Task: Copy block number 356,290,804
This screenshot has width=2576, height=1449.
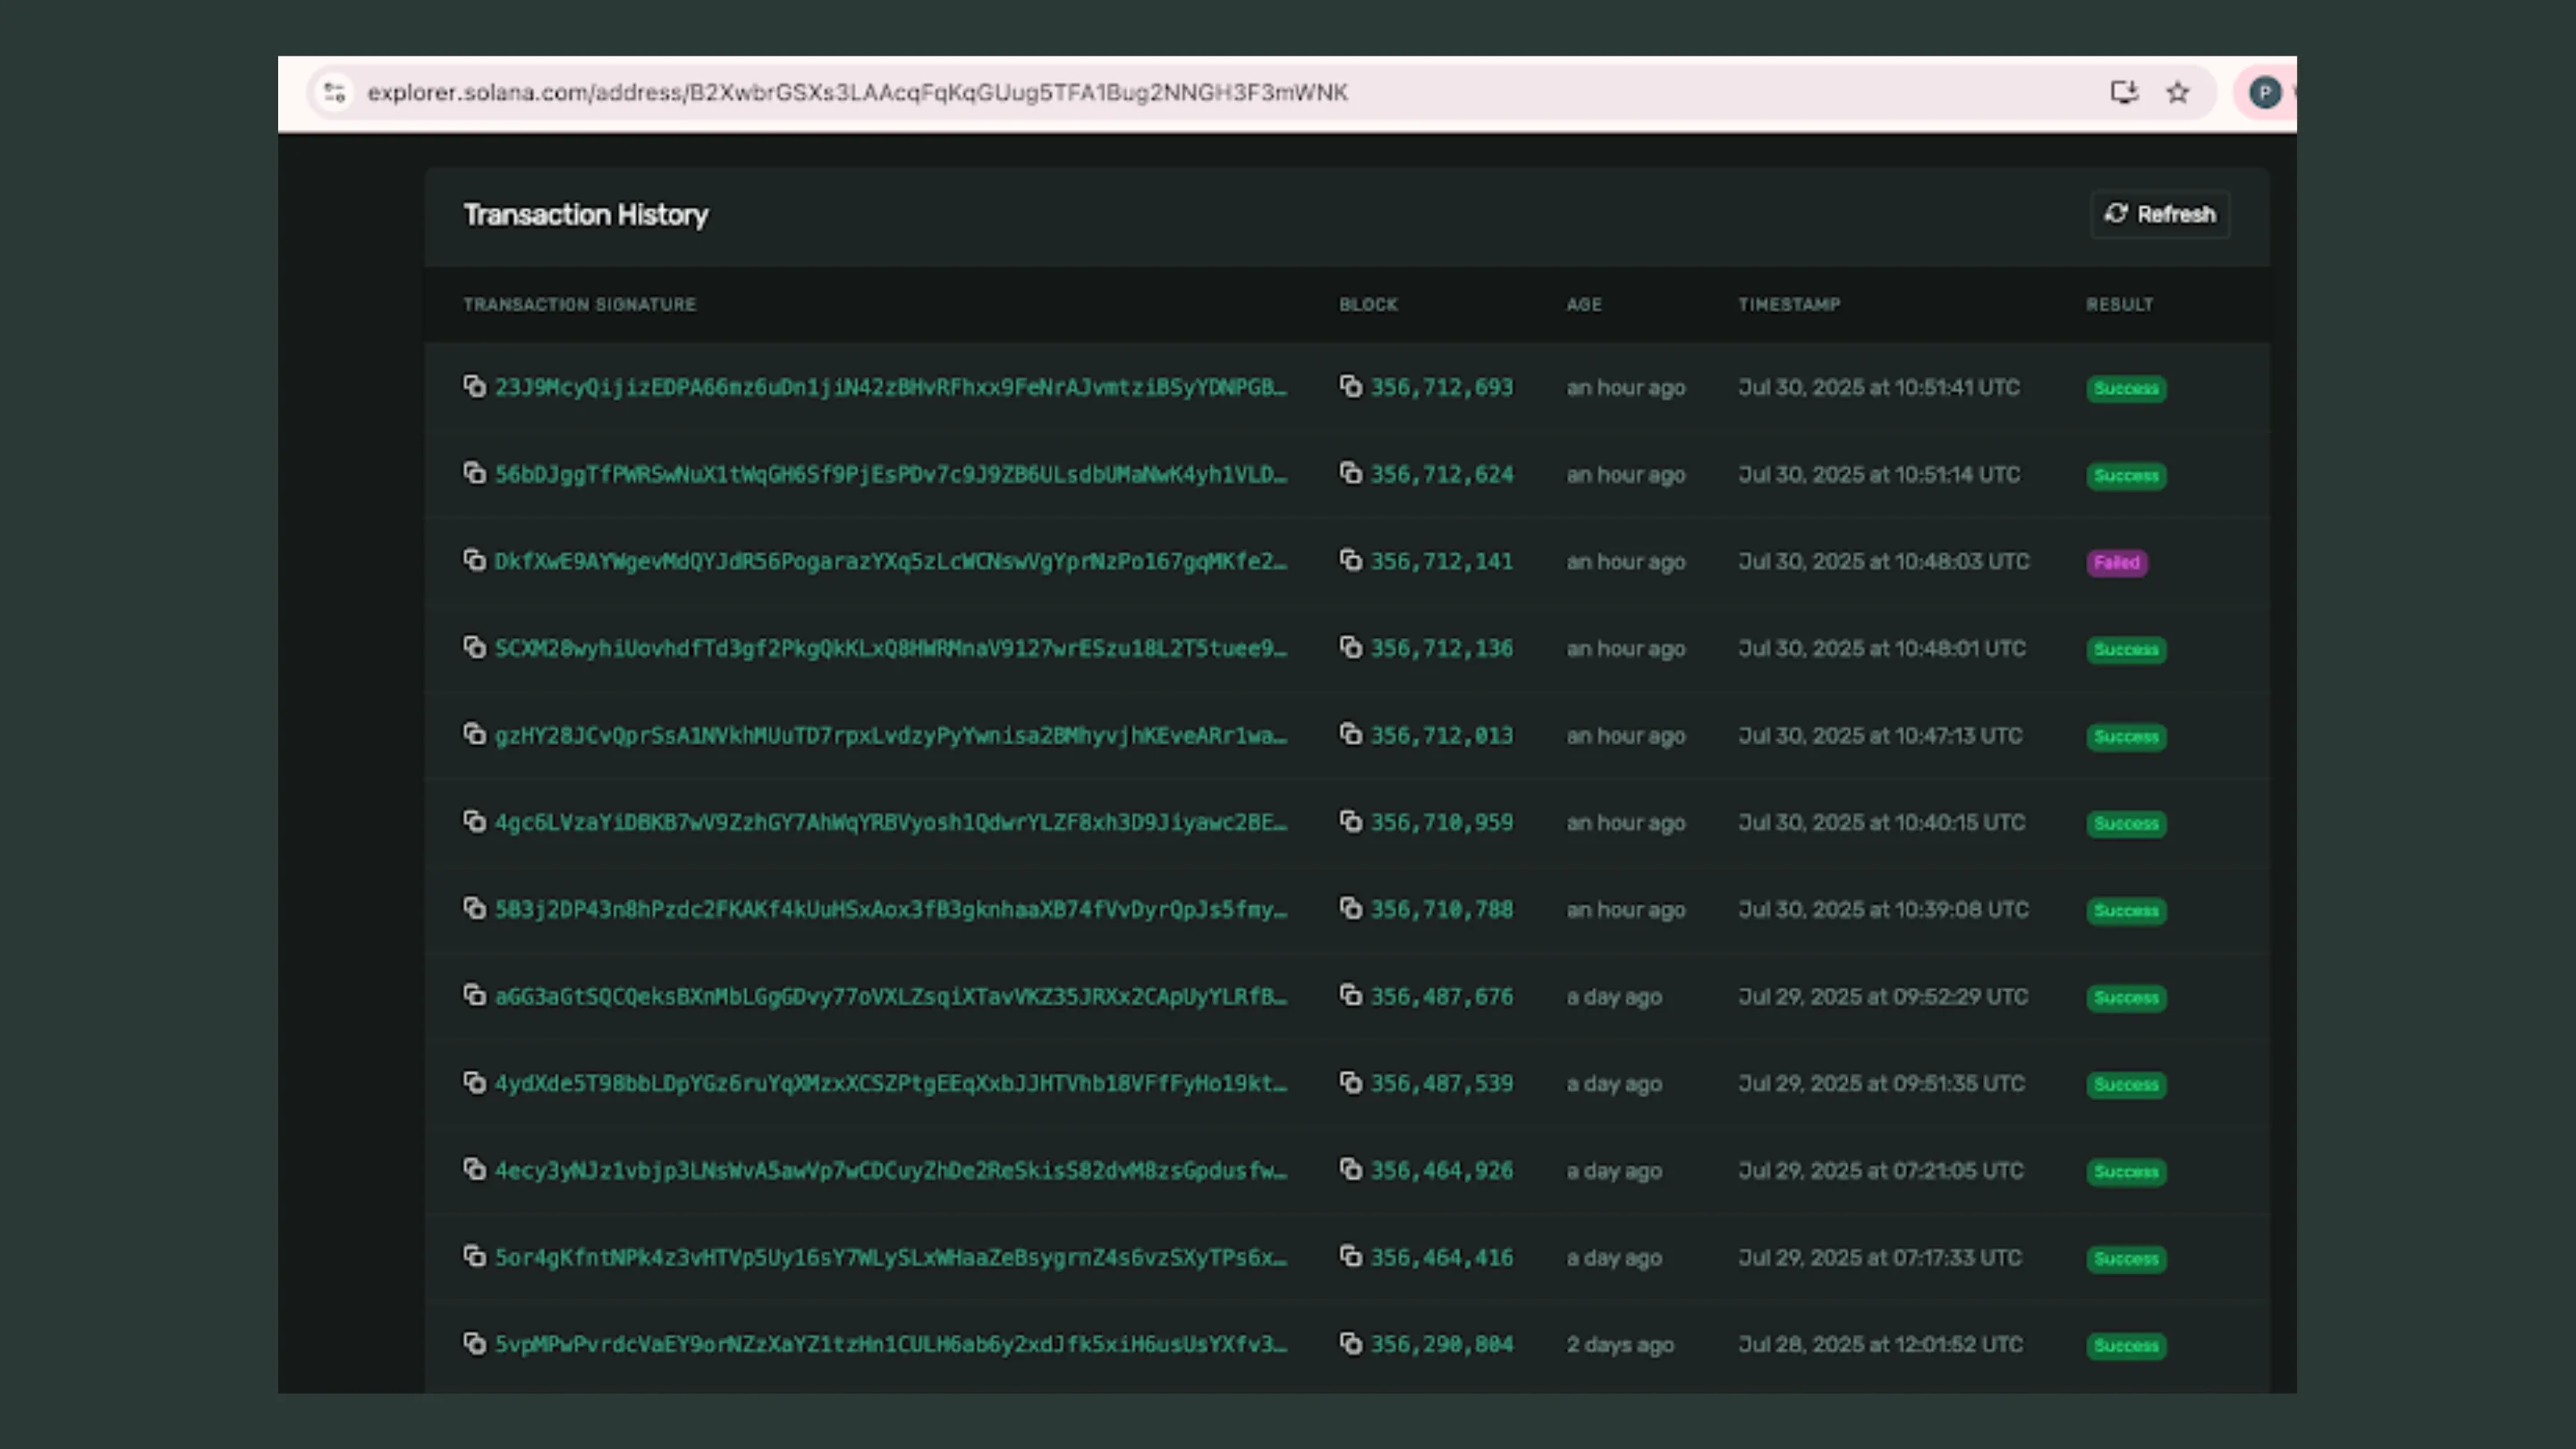Action: coord(1351,1343)
